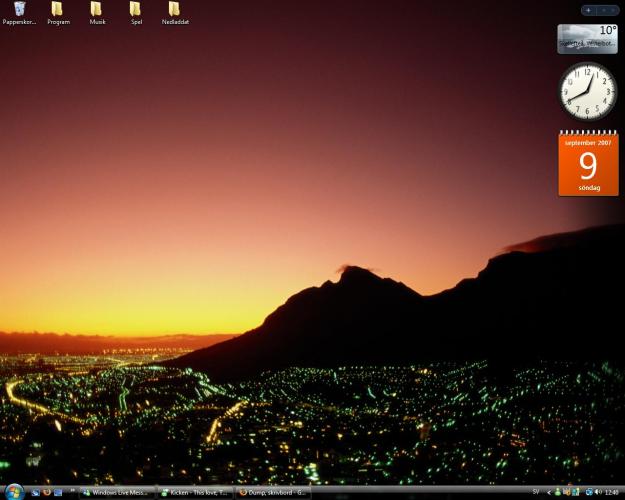Screen dimensions: 625x500
Task: Open the Program folder on desktop
Action: pos(58,10)
